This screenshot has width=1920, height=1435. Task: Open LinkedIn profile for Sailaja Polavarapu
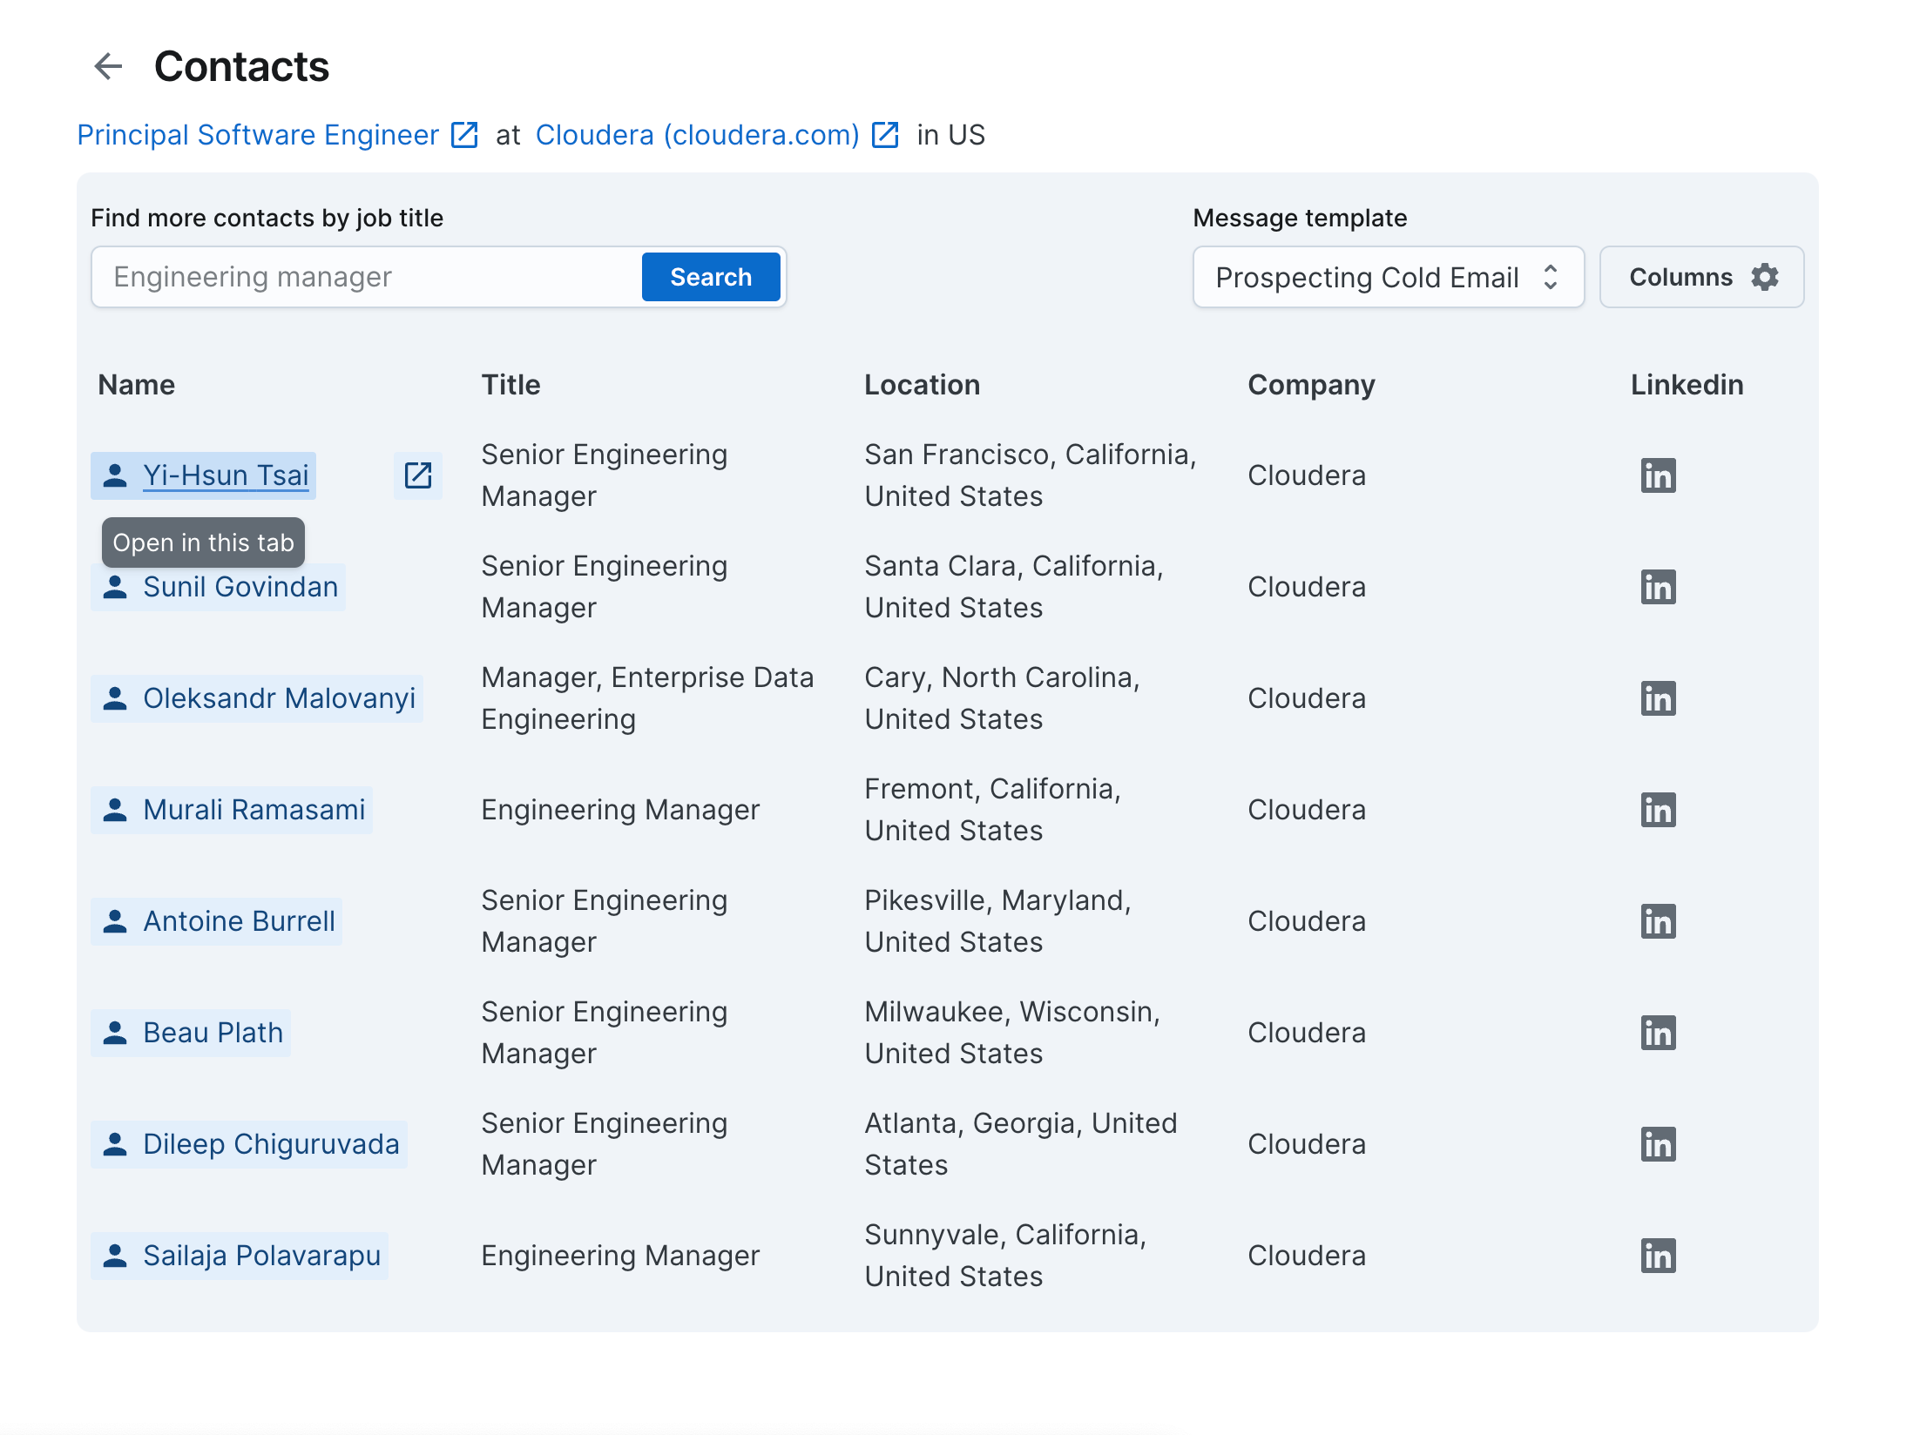coord(1658,1256)
